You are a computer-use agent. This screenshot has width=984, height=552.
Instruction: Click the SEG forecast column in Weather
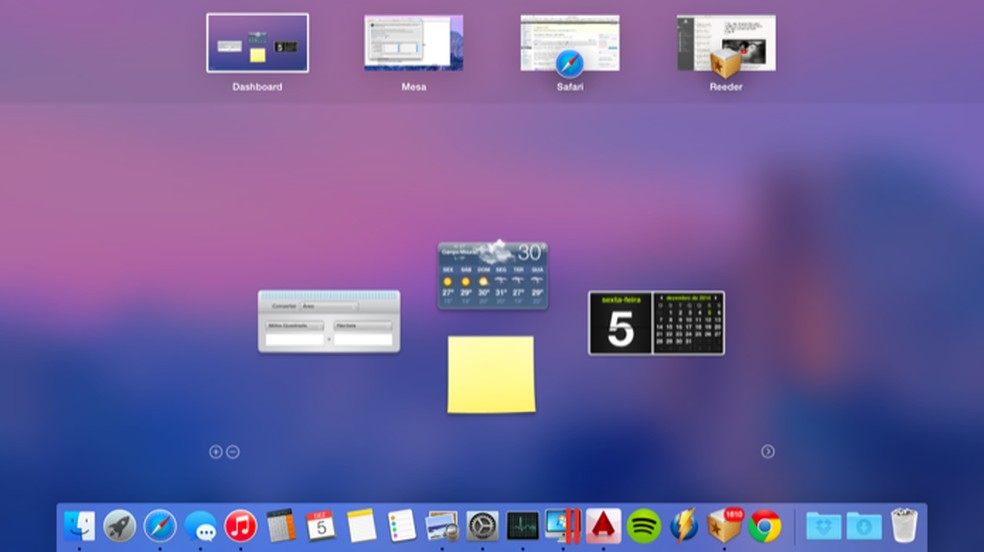(x=501, y=285)
